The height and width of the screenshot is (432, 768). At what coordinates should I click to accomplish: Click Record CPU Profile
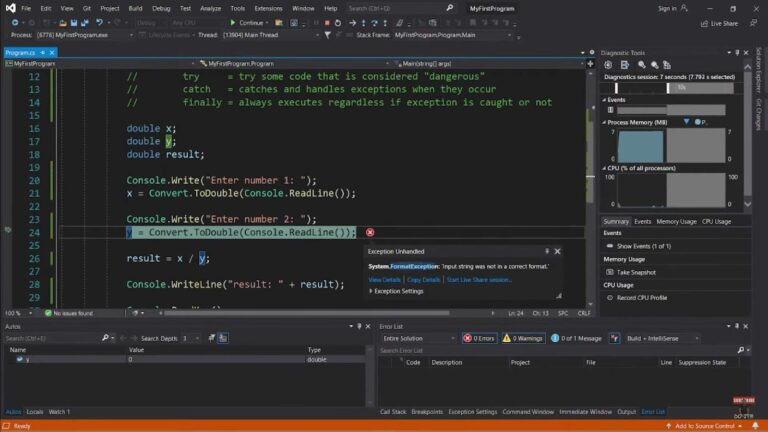tap(642, 297)
